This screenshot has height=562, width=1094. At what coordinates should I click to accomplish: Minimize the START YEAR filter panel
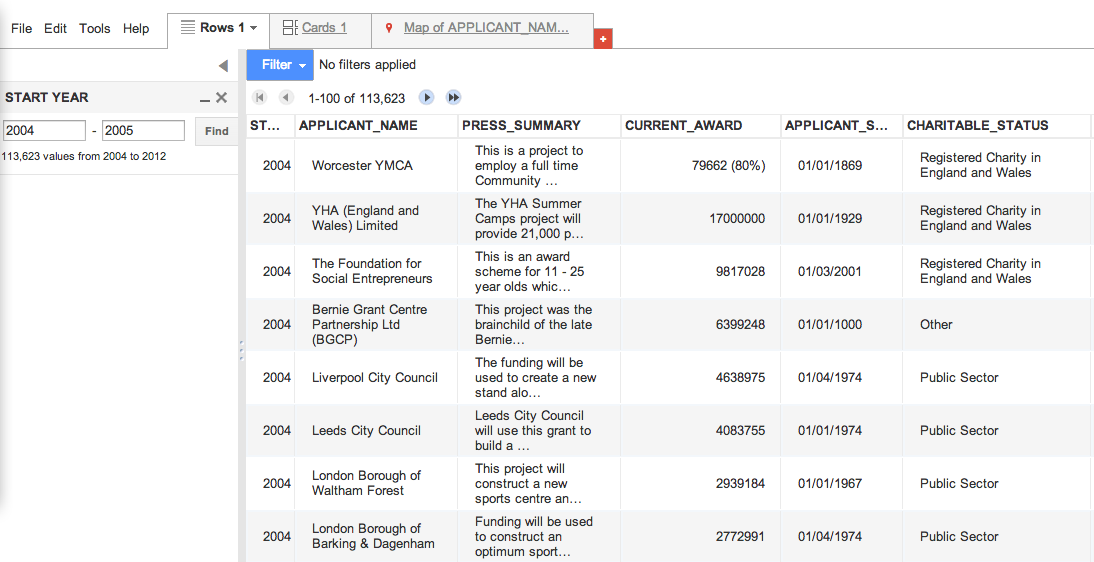tap(204, 99)
